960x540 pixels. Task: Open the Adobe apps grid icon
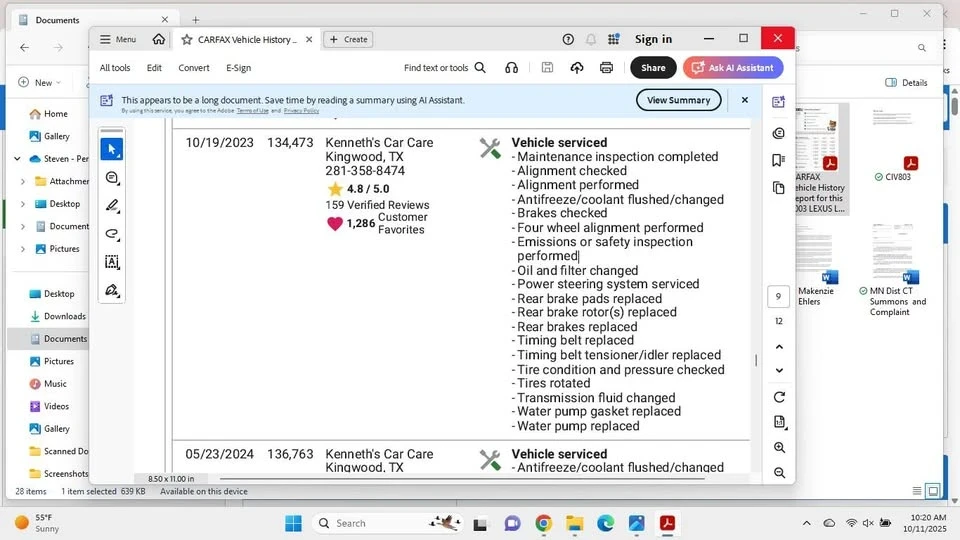click(613, 39)
